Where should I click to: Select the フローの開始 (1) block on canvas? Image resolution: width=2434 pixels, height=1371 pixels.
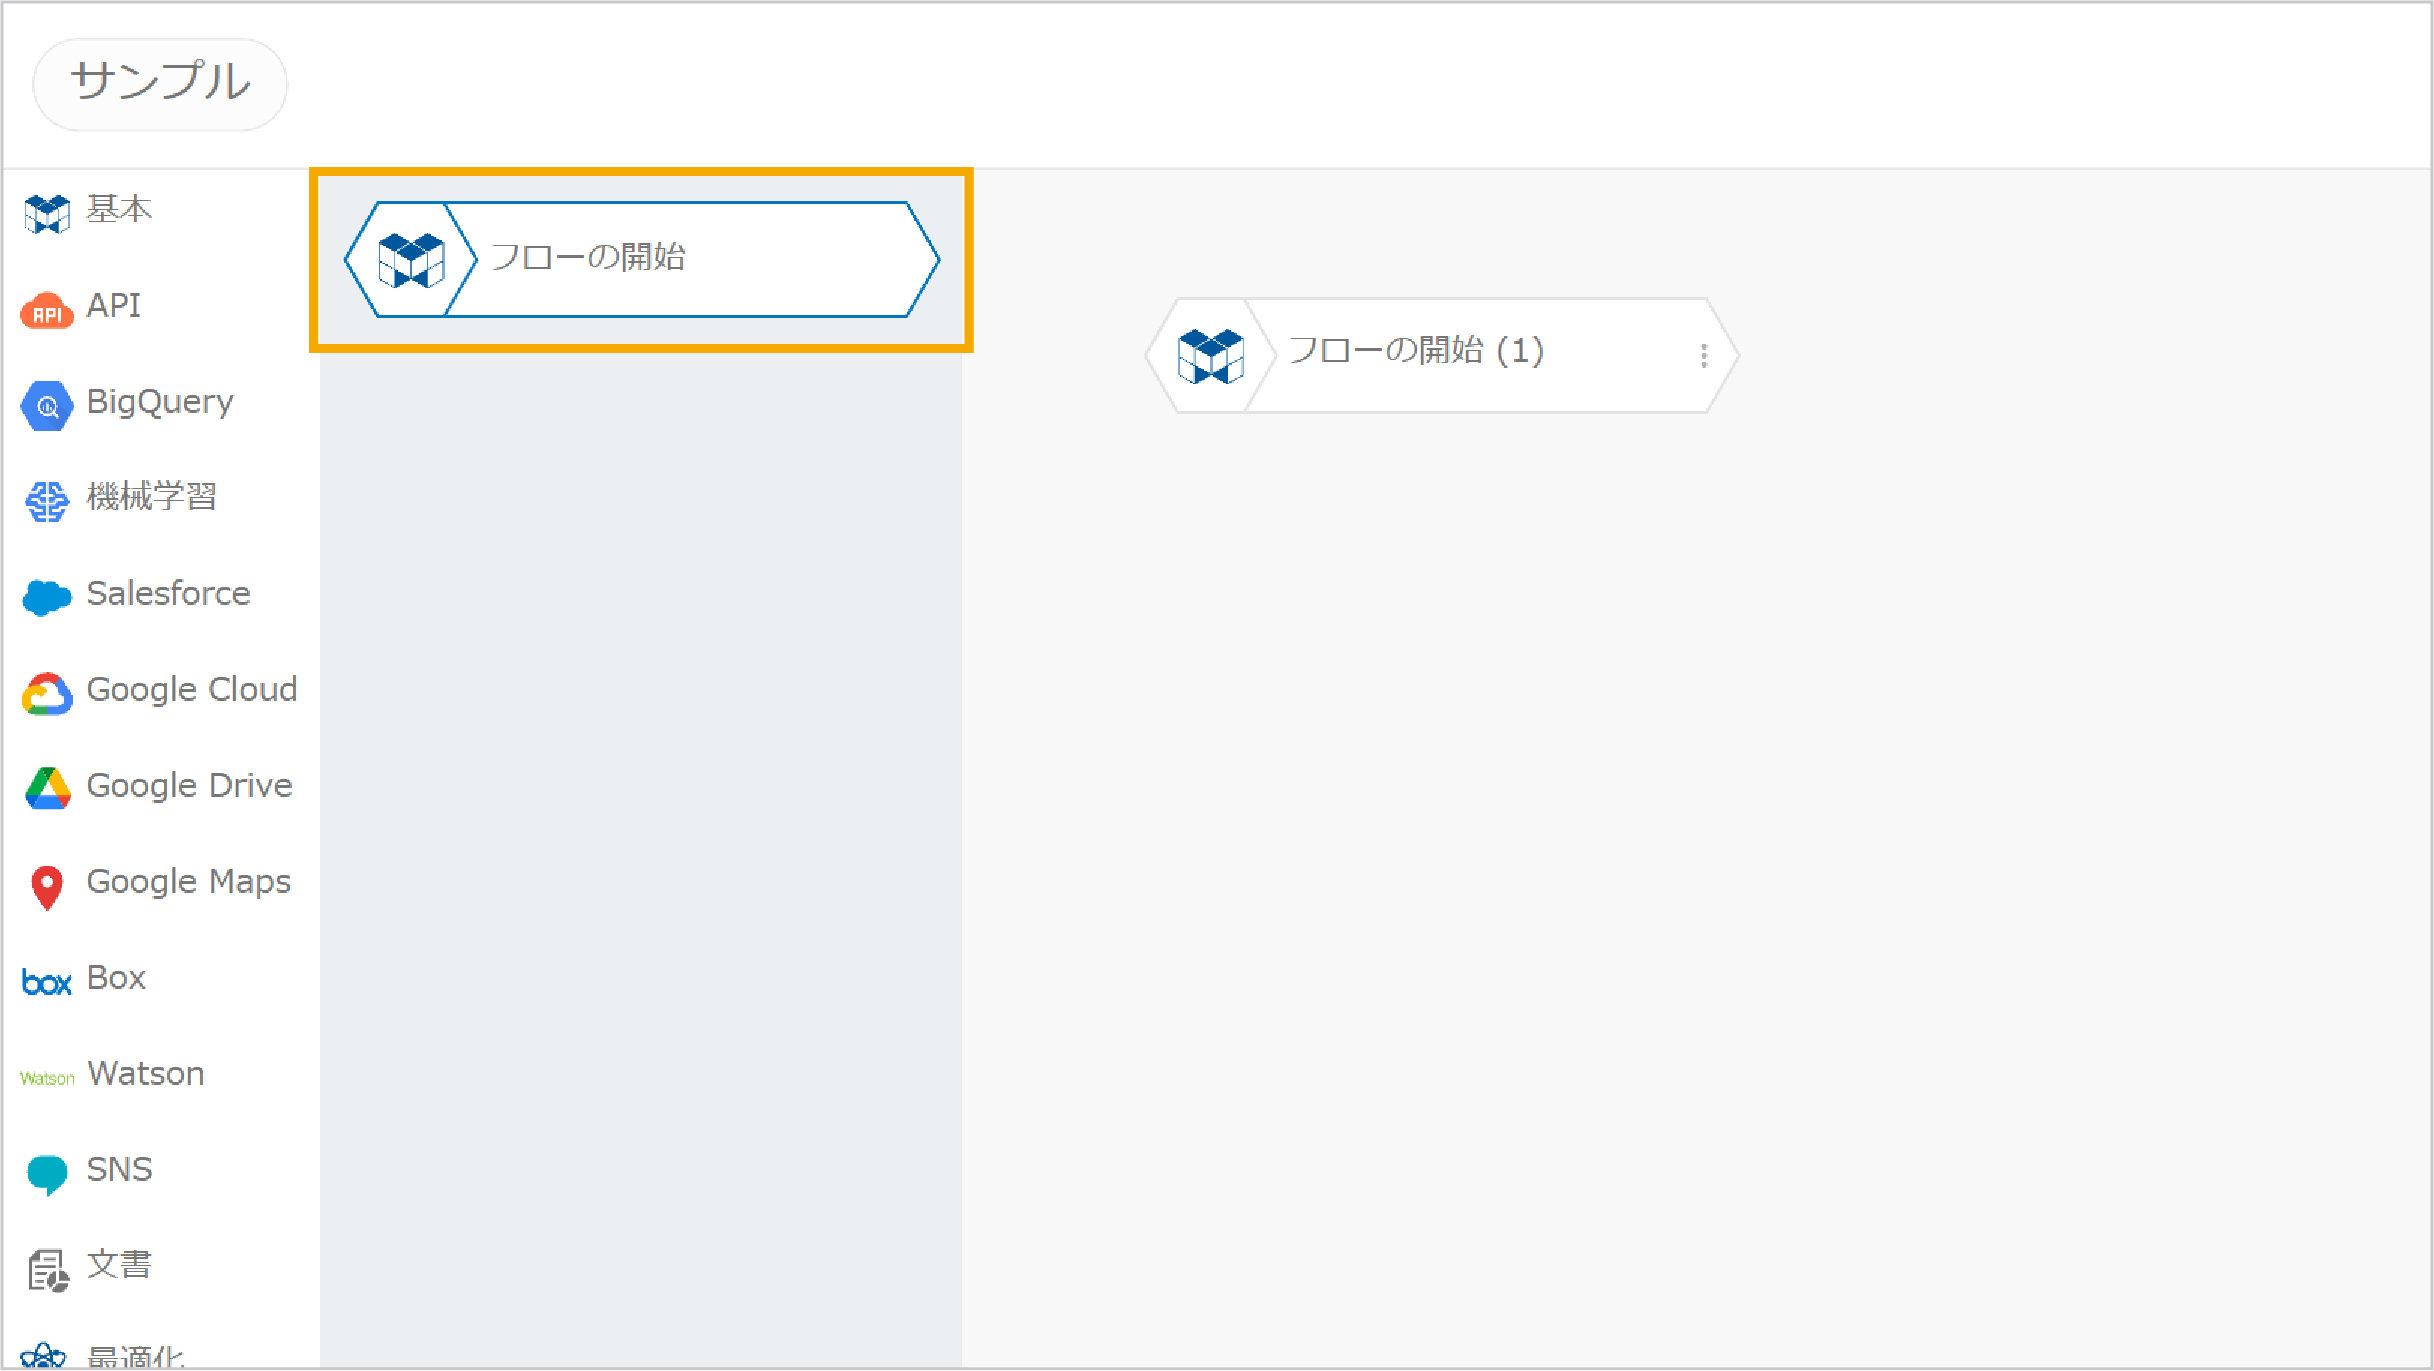pyautogui.click(x=1442, y=355)
